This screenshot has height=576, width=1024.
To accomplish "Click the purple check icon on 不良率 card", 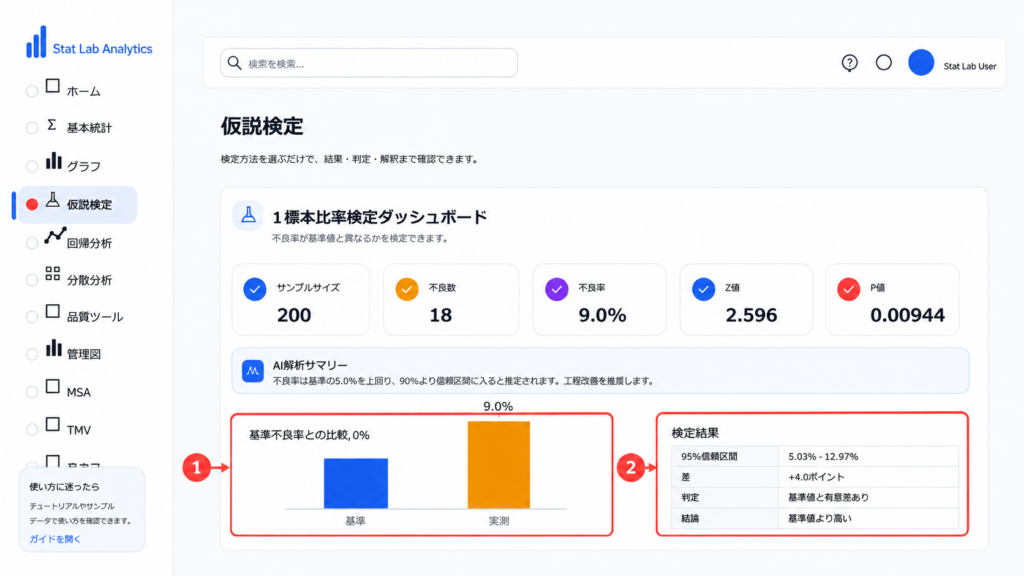I will click(x=556, y=289).
